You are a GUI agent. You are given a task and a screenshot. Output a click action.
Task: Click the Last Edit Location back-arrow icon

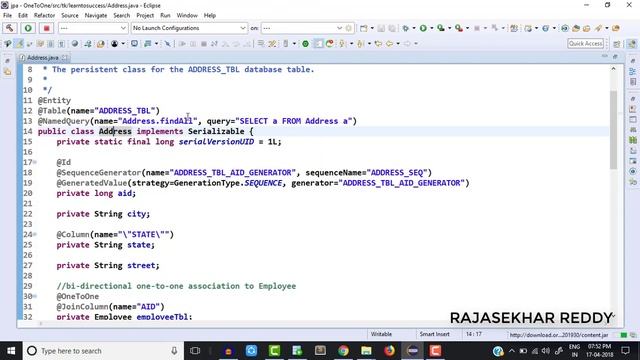[x=378, y=44]
